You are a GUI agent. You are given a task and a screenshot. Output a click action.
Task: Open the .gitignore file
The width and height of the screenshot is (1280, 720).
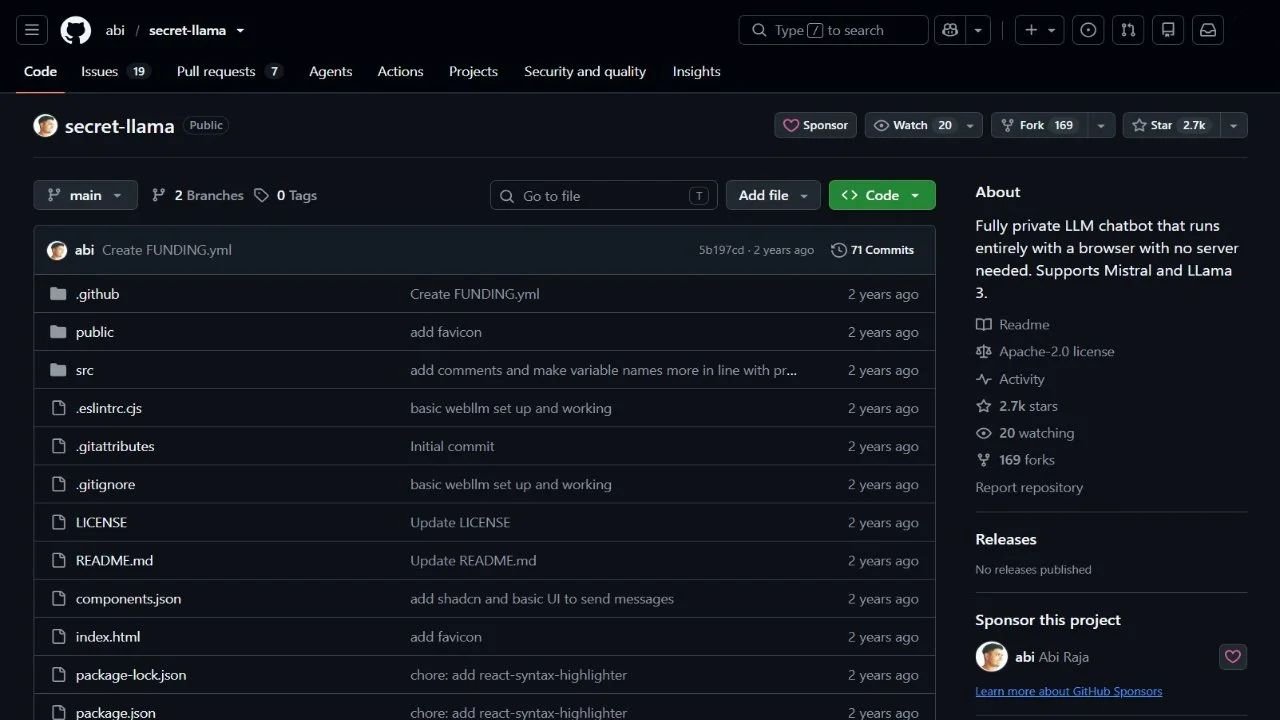[x=105, y=484]
